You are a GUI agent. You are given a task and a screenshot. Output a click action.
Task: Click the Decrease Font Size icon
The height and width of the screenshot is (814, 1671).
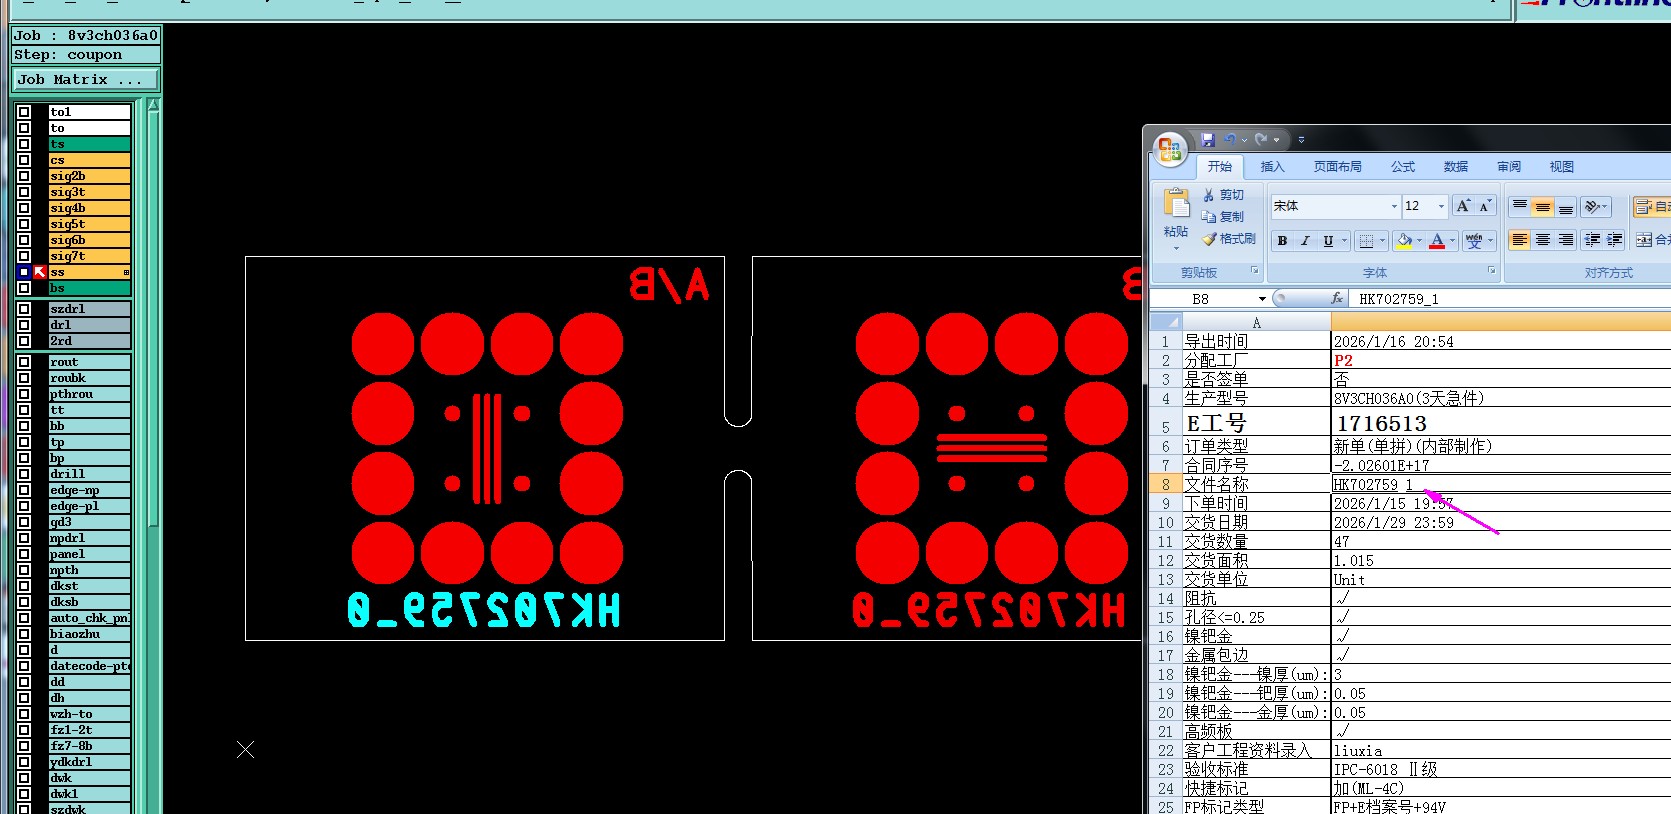(1485, 206)
